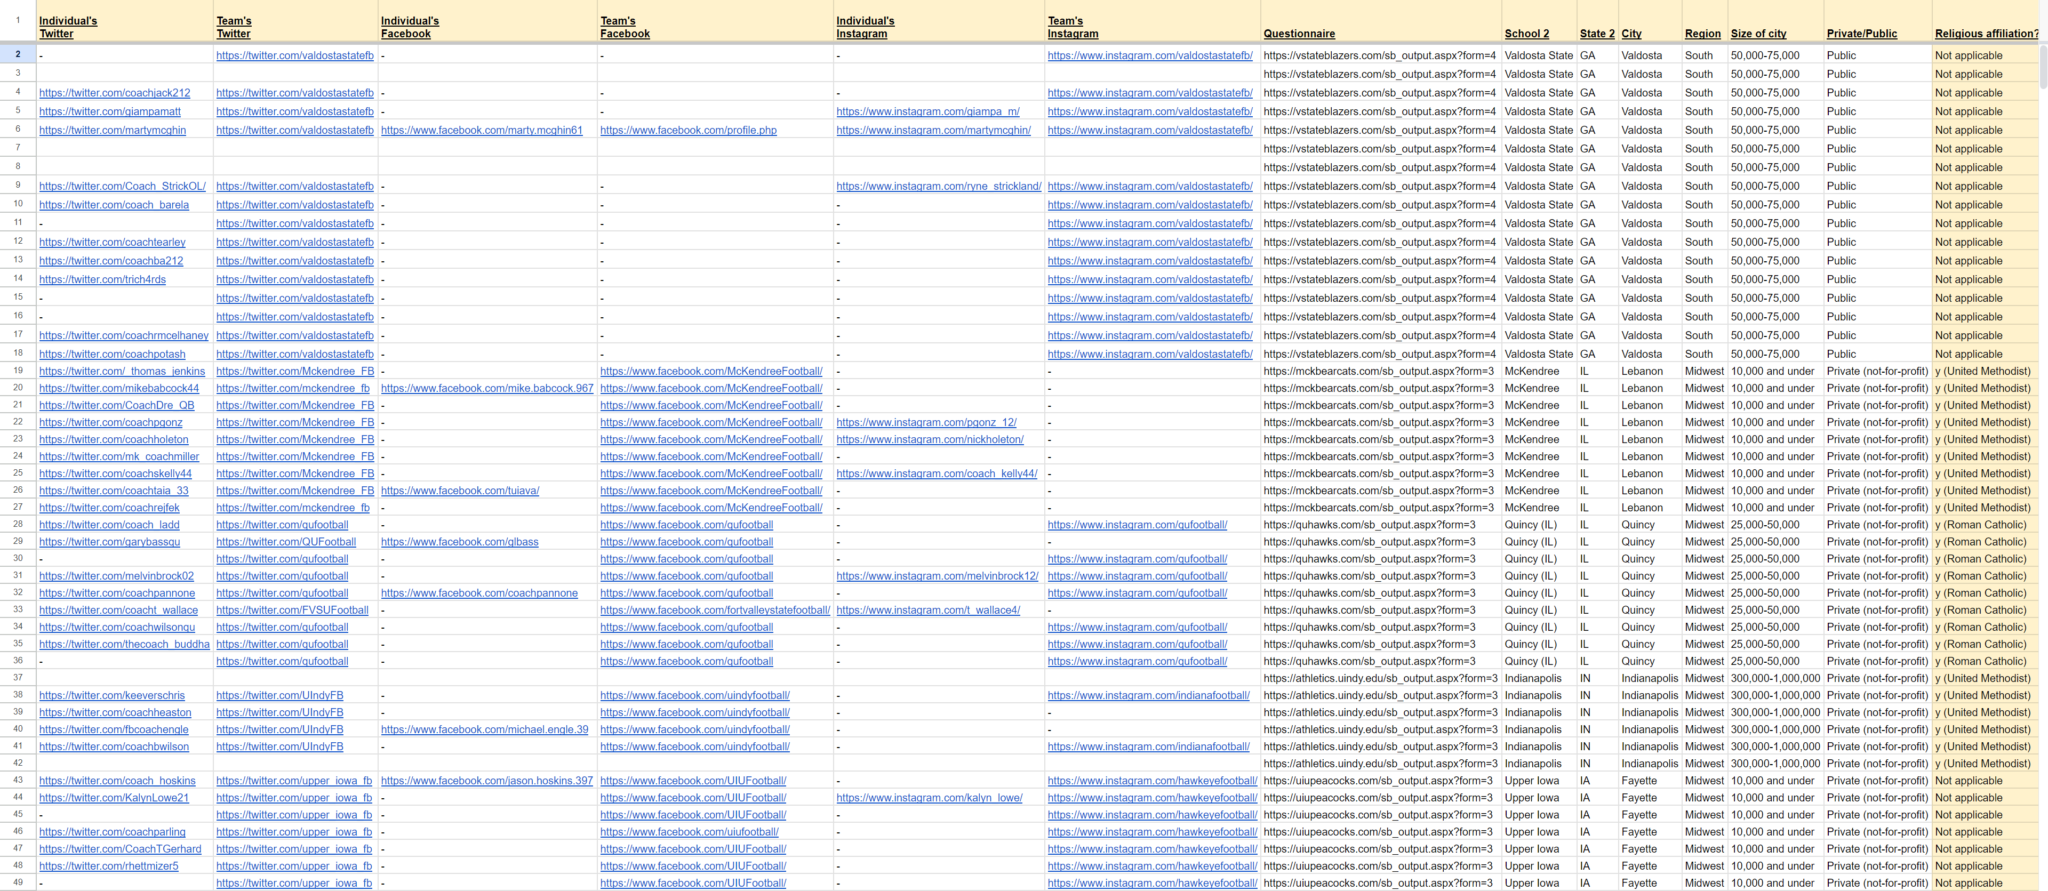The width and height of the screenshot is (2048, 891).
Task: Open the instagram.com/kalyn_lowe link
Action: pyautogui.click(x=930, y=798)
